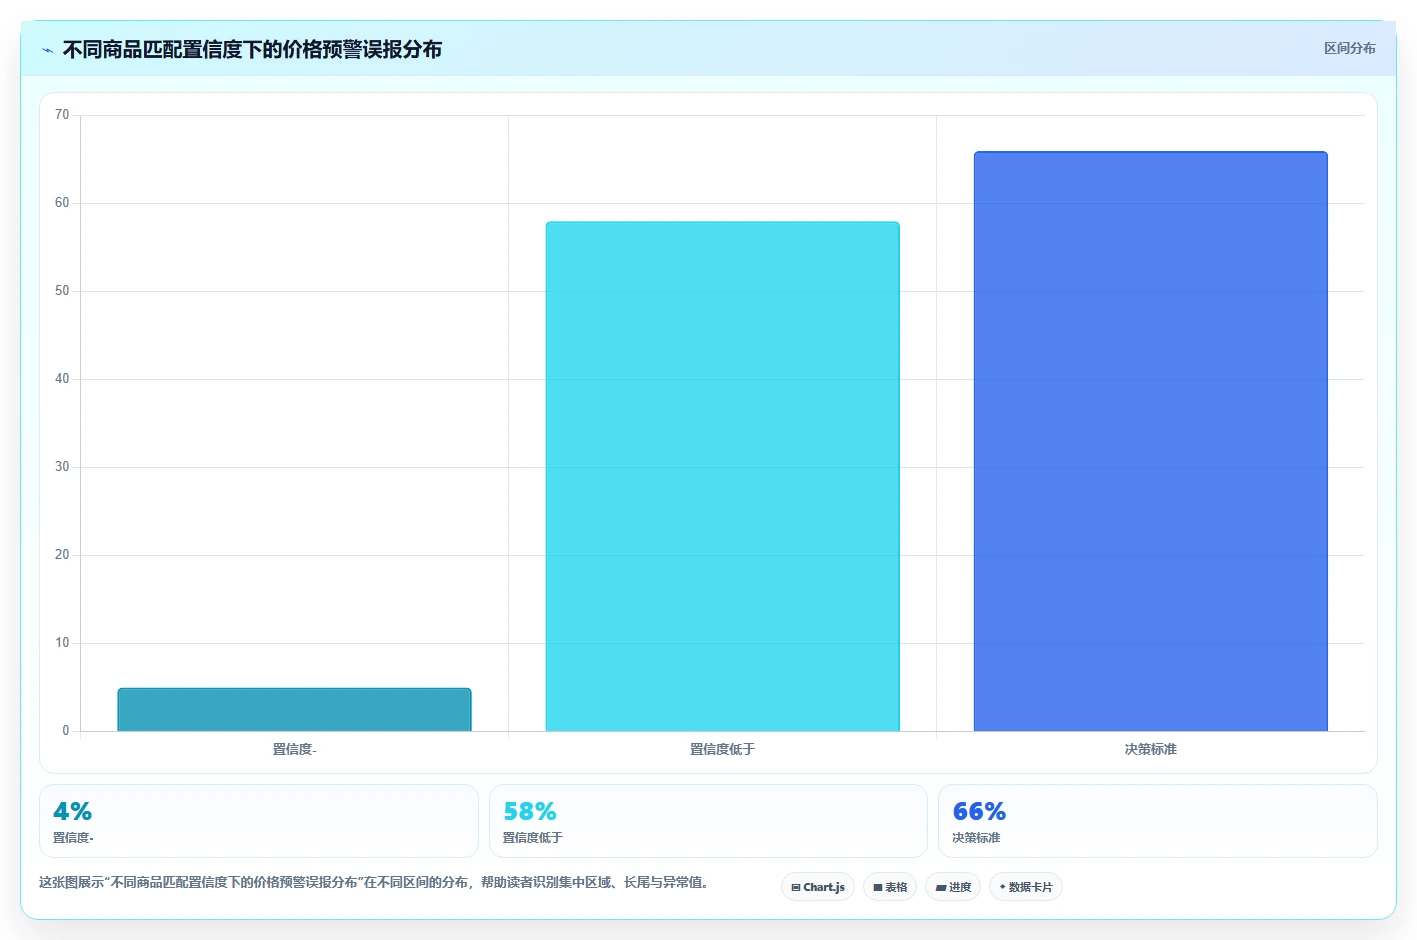Click the y-axis tick value 10
This screenshot has height=940, width=1417.
pos(62,643)
